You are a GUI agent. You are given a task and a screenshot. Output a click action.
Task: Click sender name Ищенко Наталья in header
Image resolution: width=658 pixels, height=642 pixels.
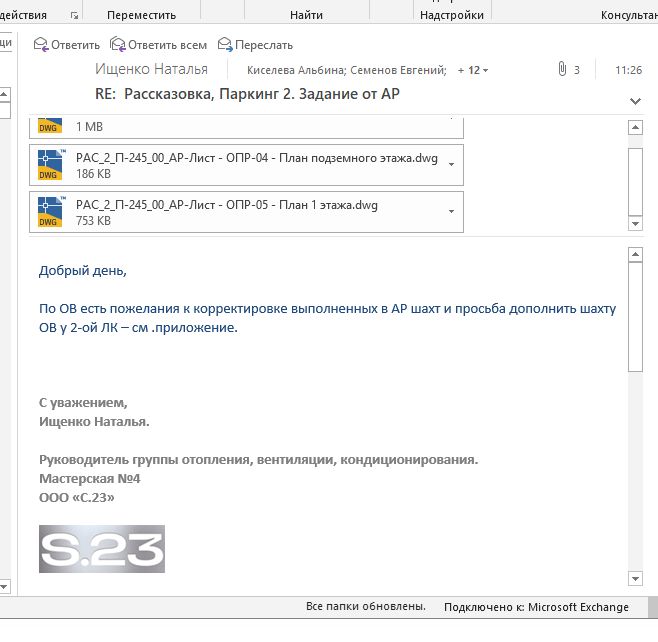tap(151, 69)
